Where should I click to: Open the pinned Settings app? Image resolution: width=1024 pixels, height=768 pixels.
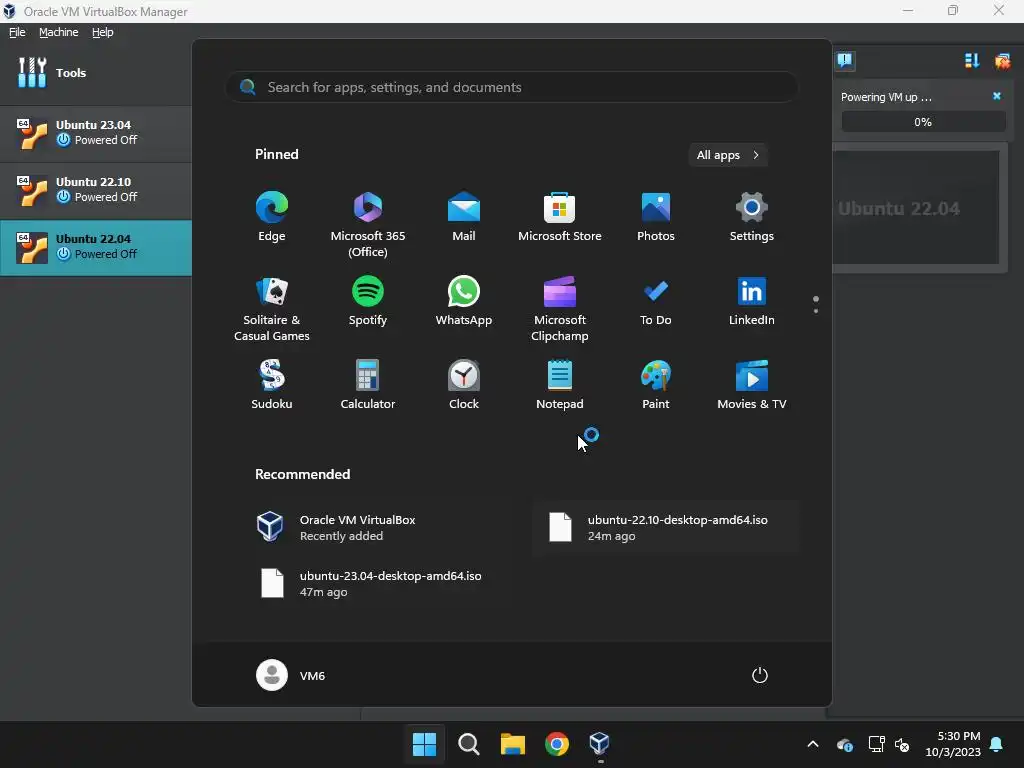tap(752, 217)
